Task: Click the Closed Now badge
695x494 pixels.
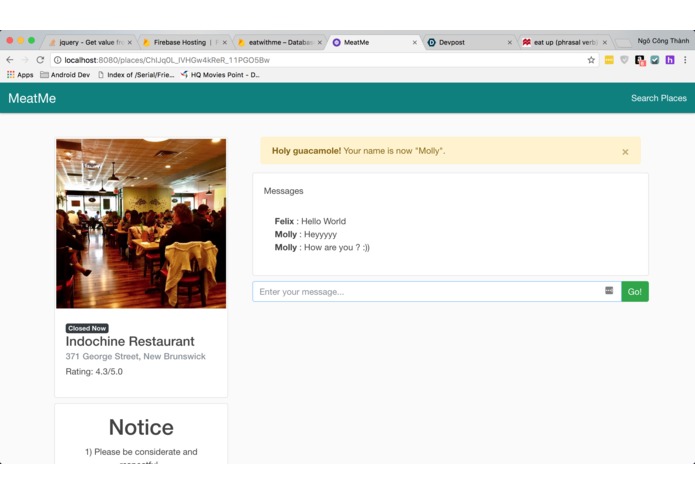Action: [87, 328]
